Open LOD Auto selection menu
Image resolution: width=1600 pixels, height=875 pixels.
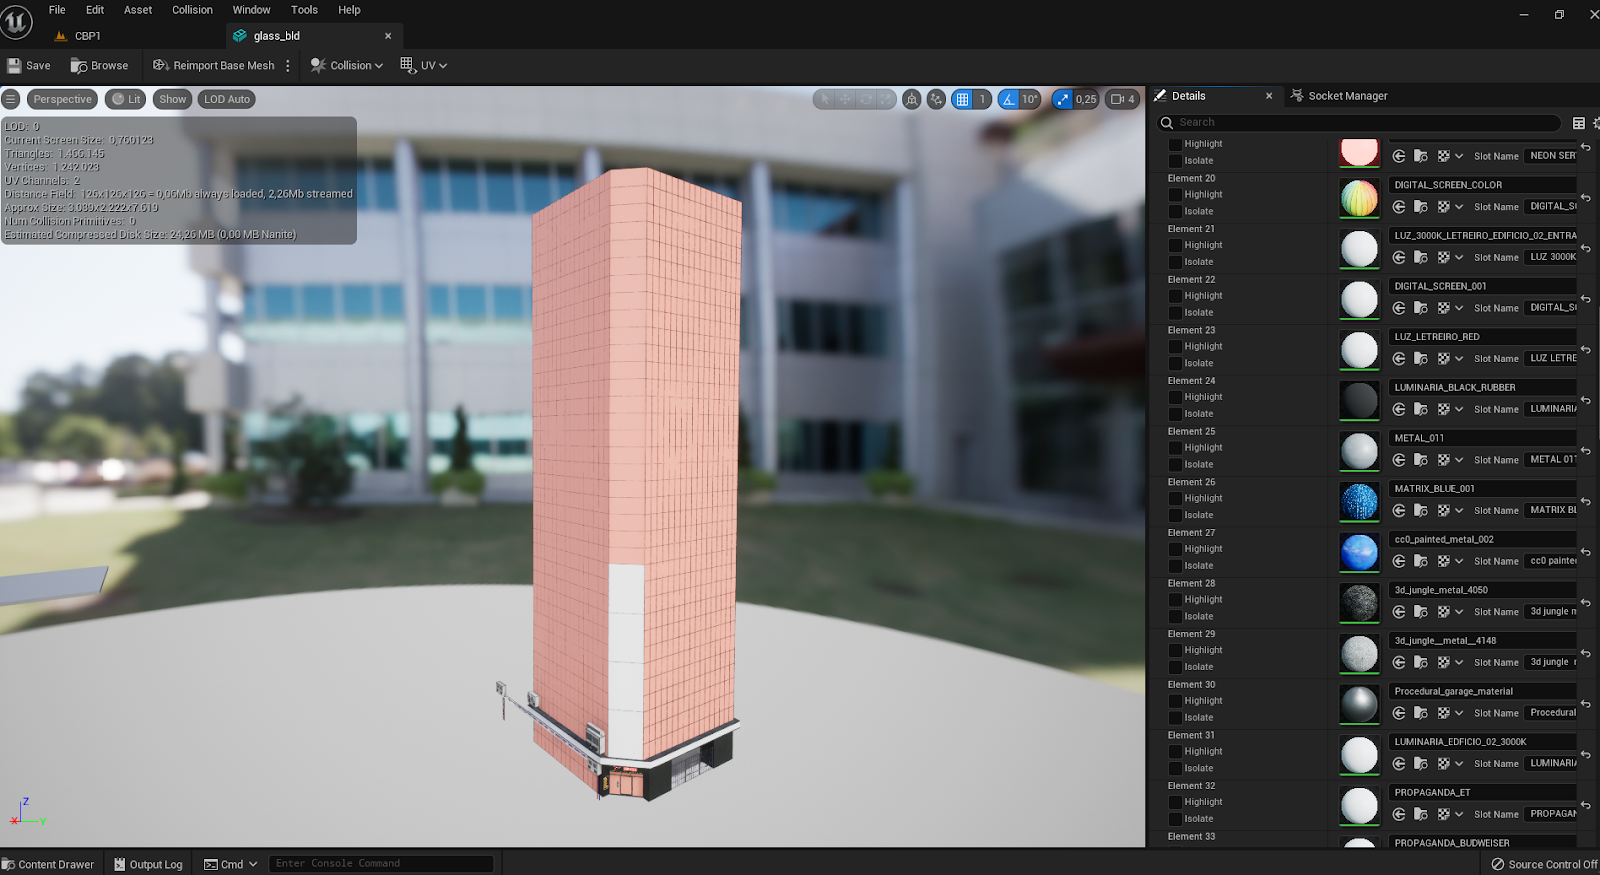point(227,99)
